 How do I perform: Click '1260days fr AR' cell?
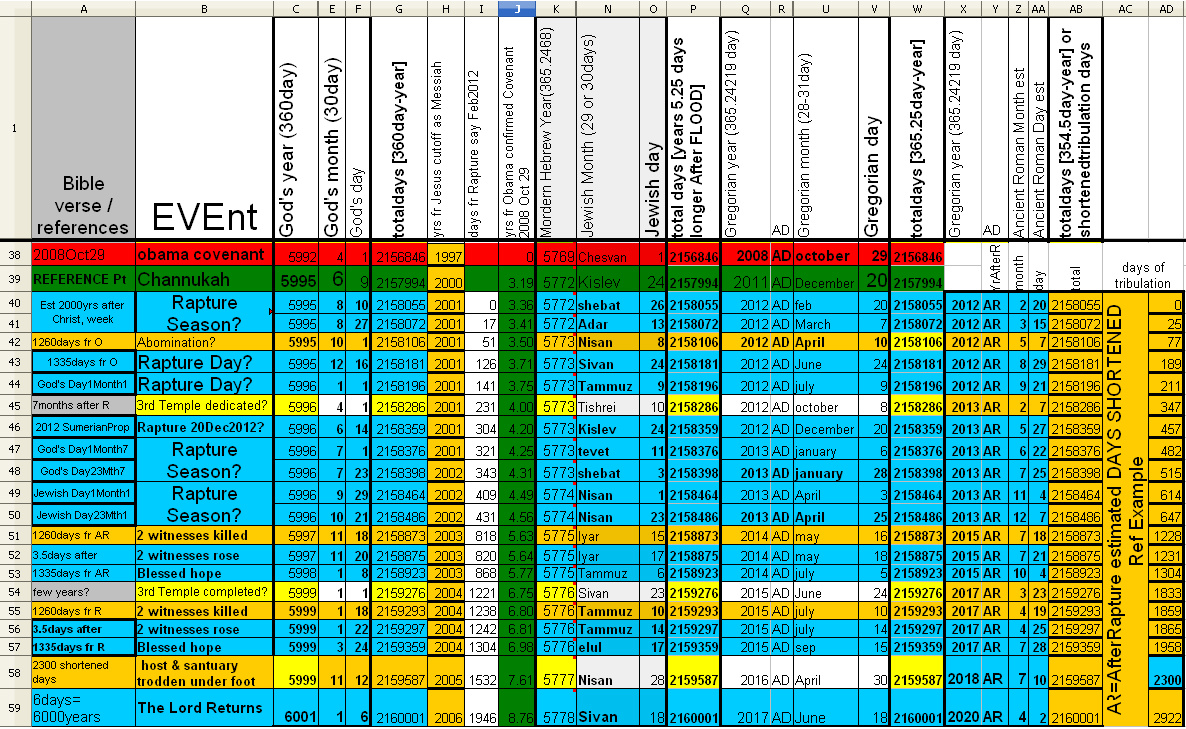click(83, 536)
